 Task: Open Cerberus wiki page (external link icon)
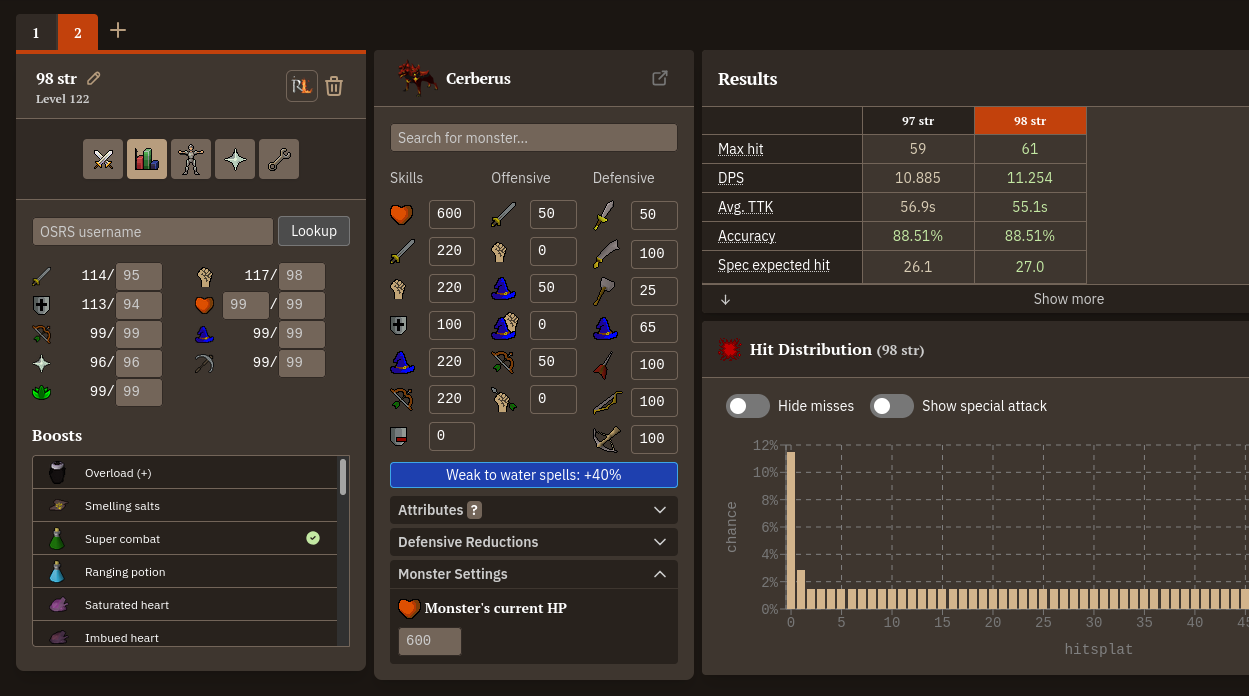pyautogui.click(x=660, y=78)
